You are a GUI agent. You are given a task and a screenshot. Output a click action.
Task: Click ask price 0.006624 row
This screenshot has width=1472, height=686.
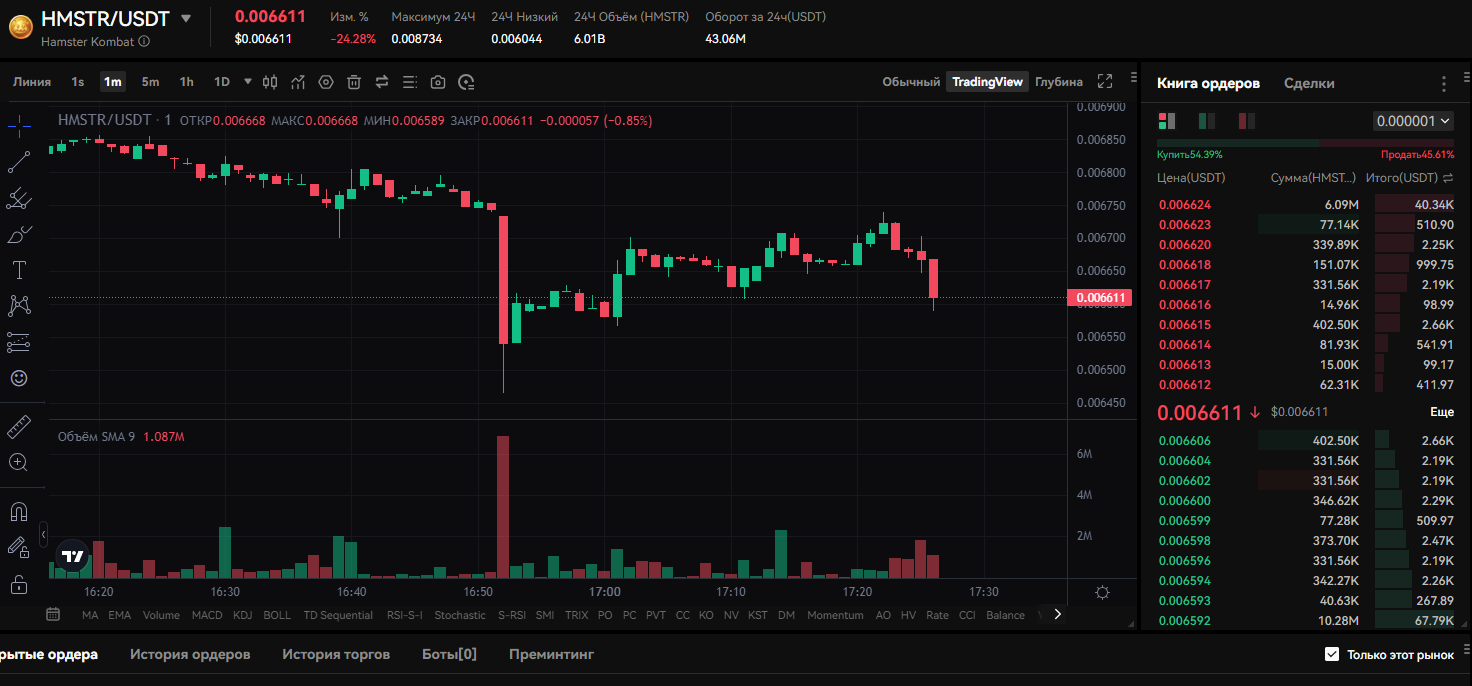pyautogui.click(x=1305, y=204)
